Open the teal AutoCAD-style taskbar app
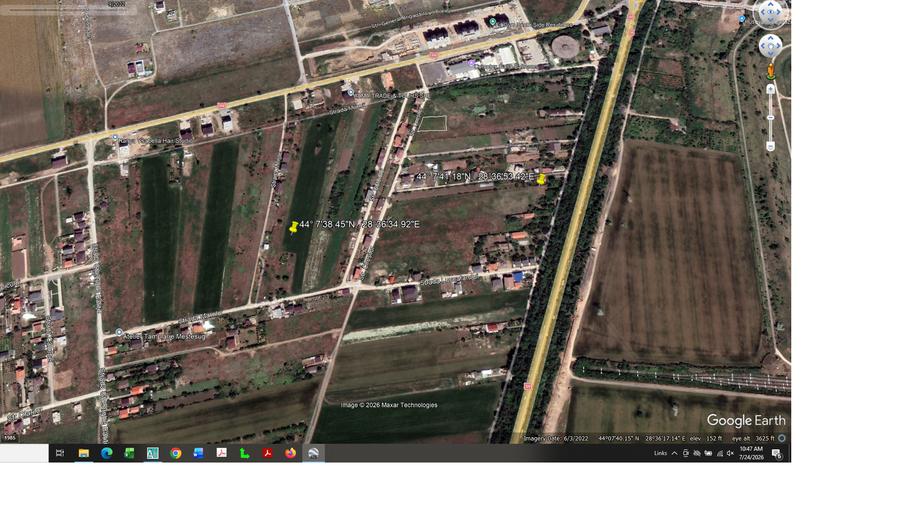 (152, 453)
